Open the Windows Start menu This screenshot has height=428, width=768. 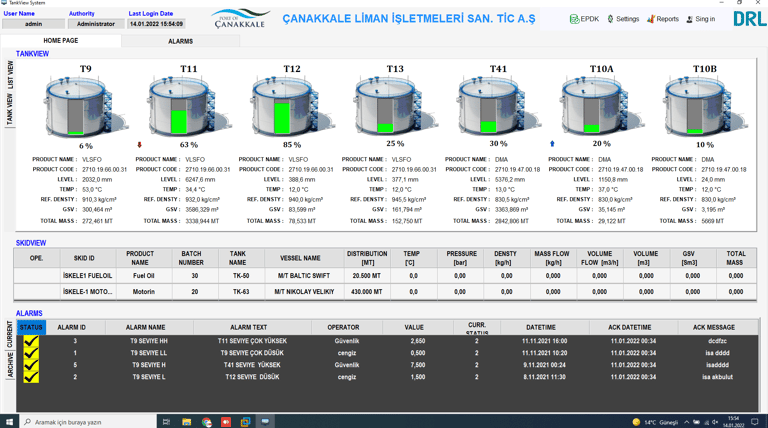tap(9, 422)
